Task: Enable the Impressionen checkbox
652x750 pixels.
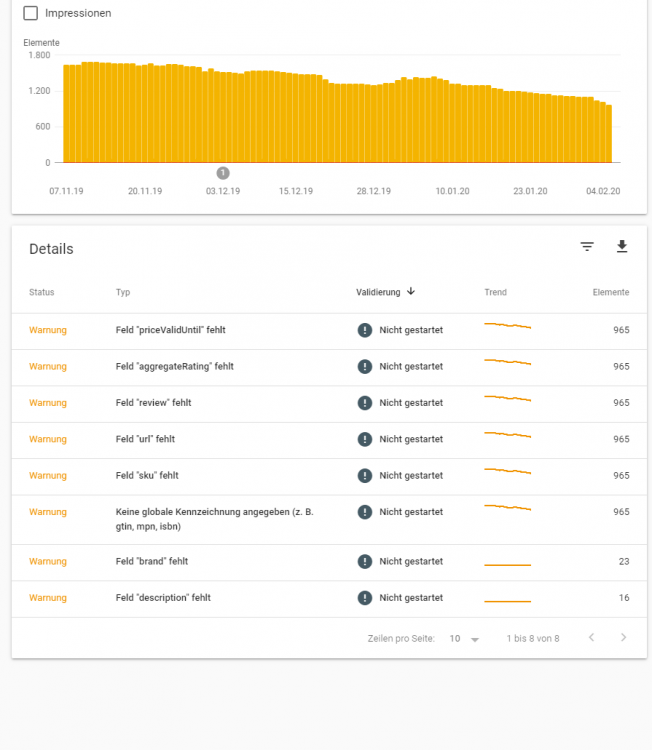Action: [x=31, y=13]
